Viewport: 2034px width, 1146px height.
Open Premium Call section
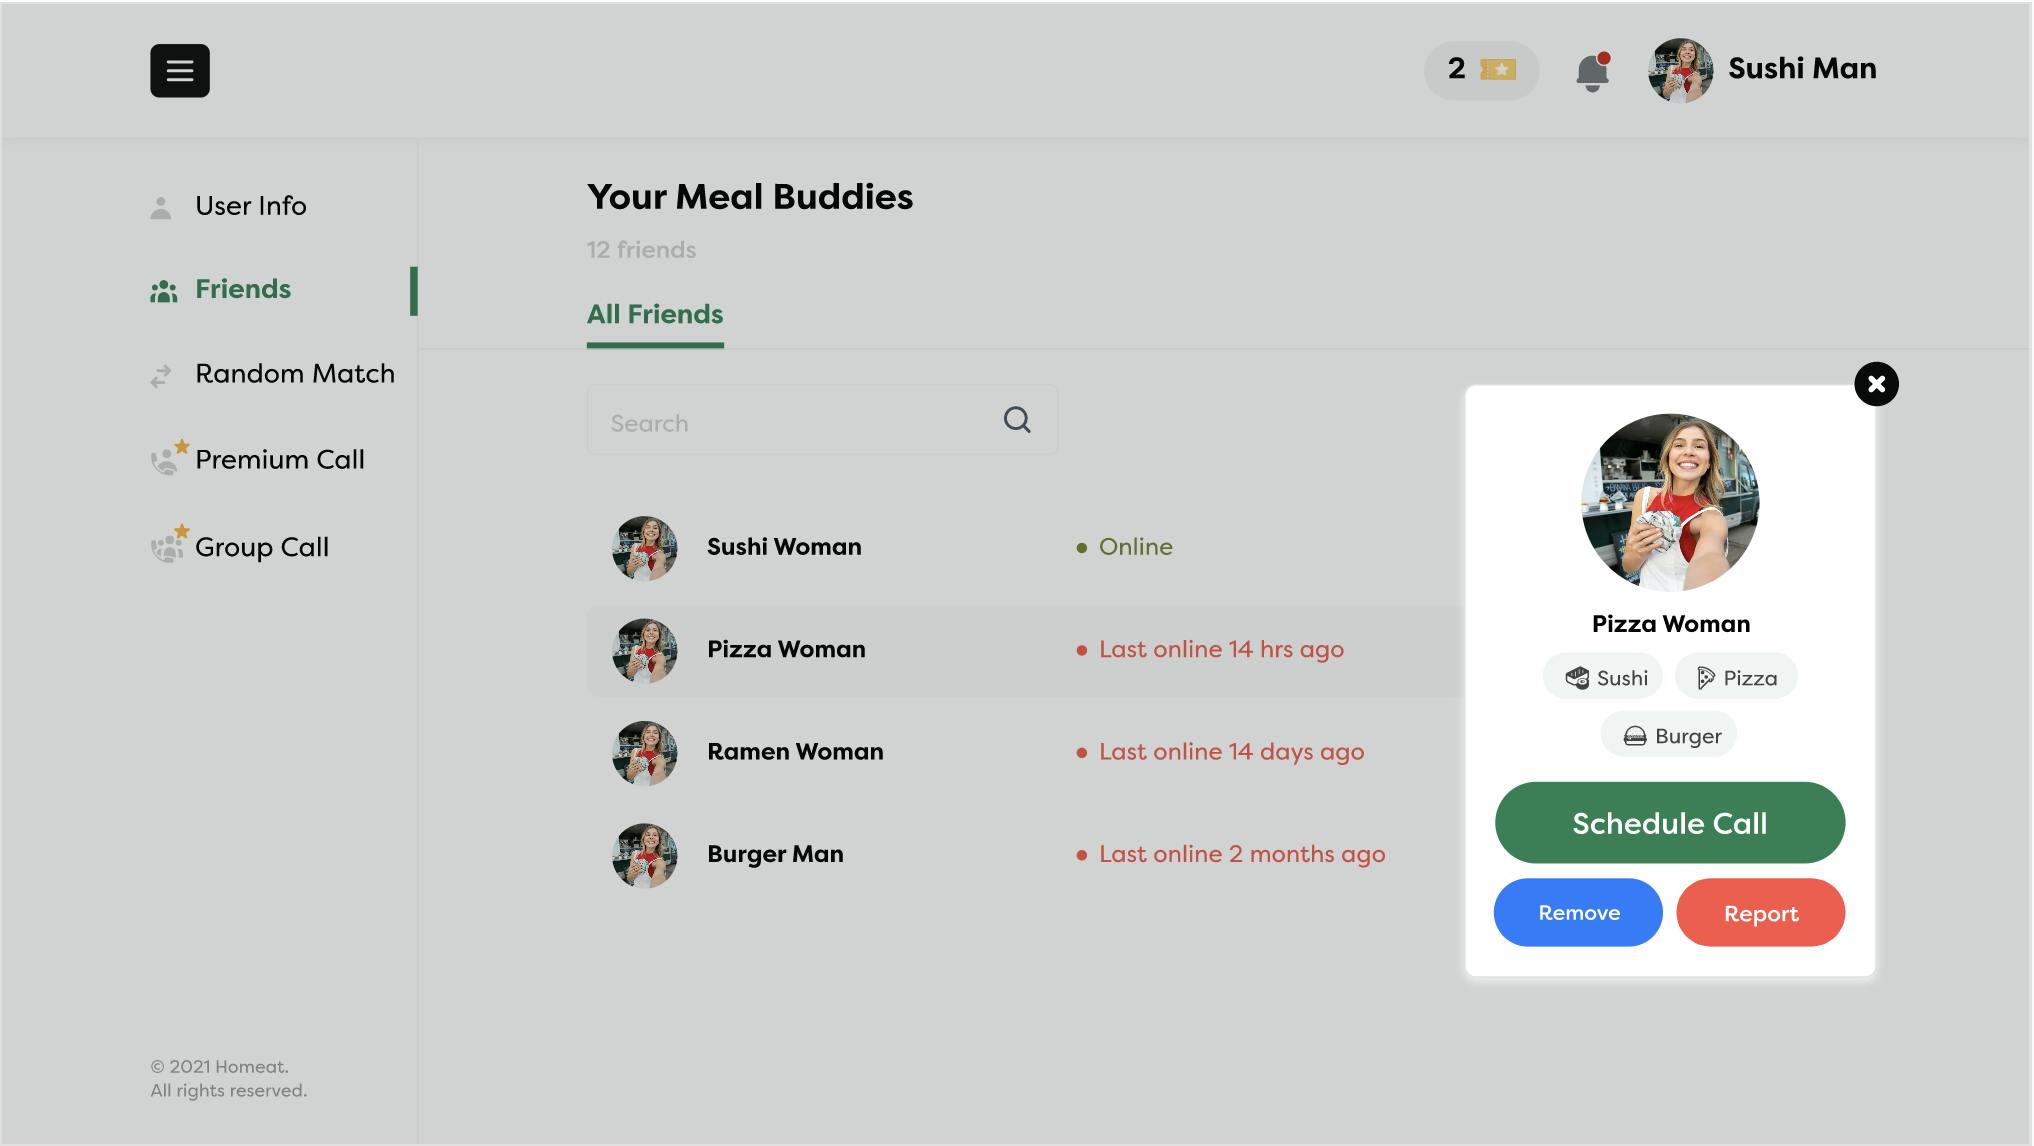(279, 460)
